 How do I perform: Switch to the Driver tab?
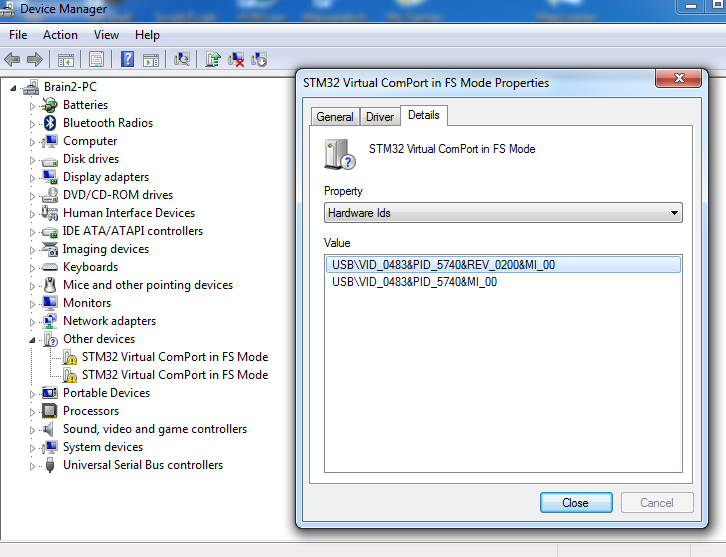coord(380,117)
